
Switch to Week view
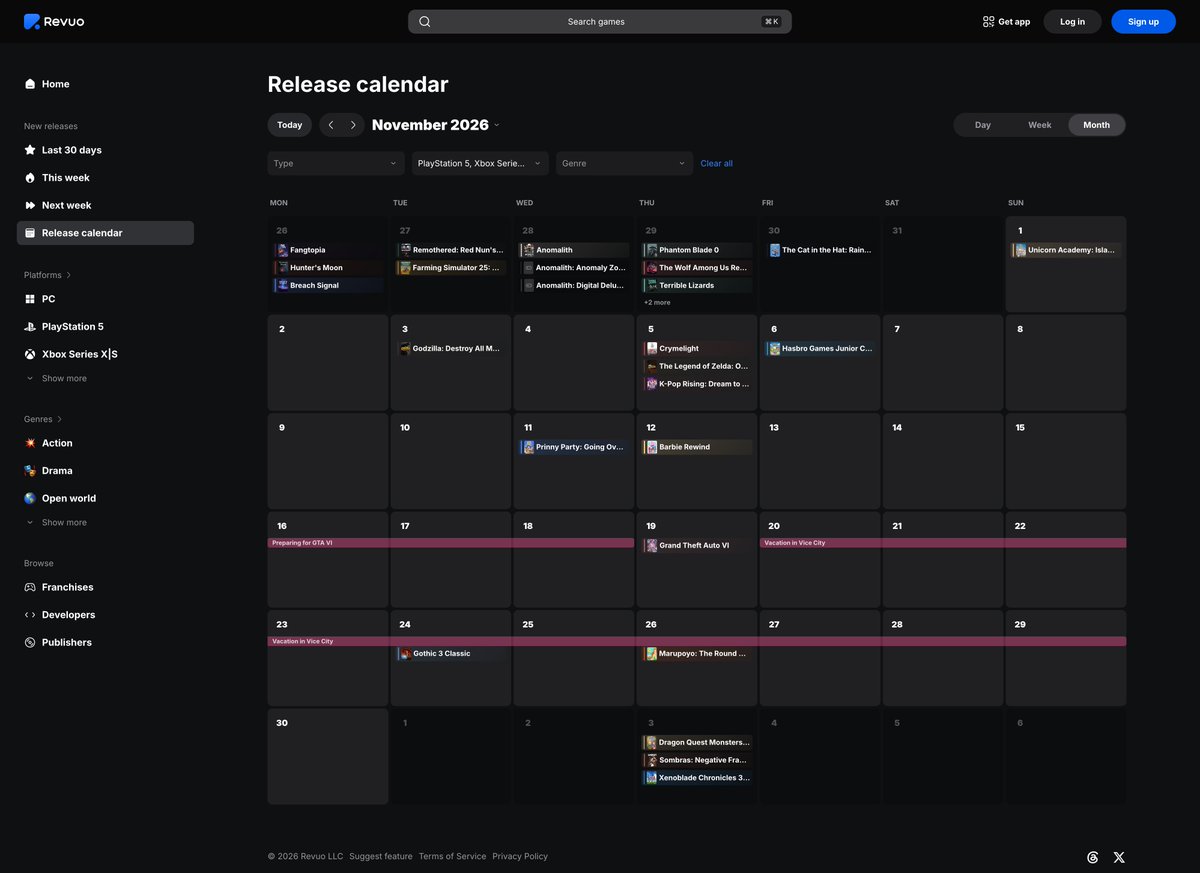[x=1040, y=125]
